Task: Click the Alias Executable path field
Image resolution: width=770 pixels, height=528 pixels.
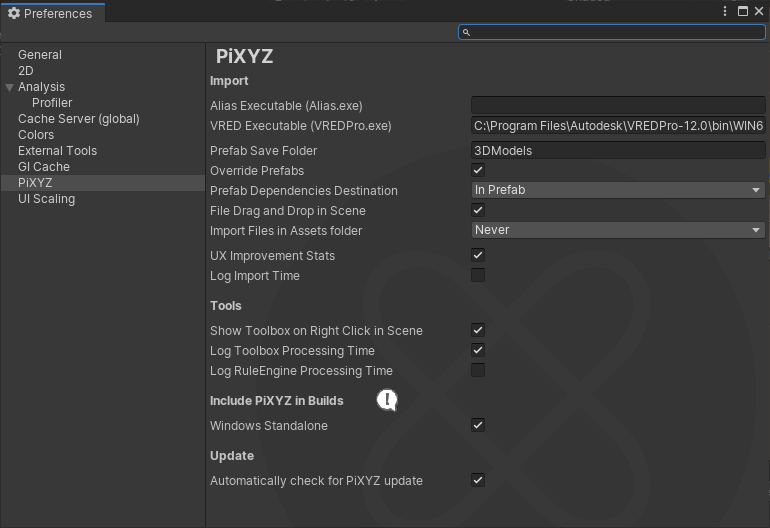Action: coord(618,105)
